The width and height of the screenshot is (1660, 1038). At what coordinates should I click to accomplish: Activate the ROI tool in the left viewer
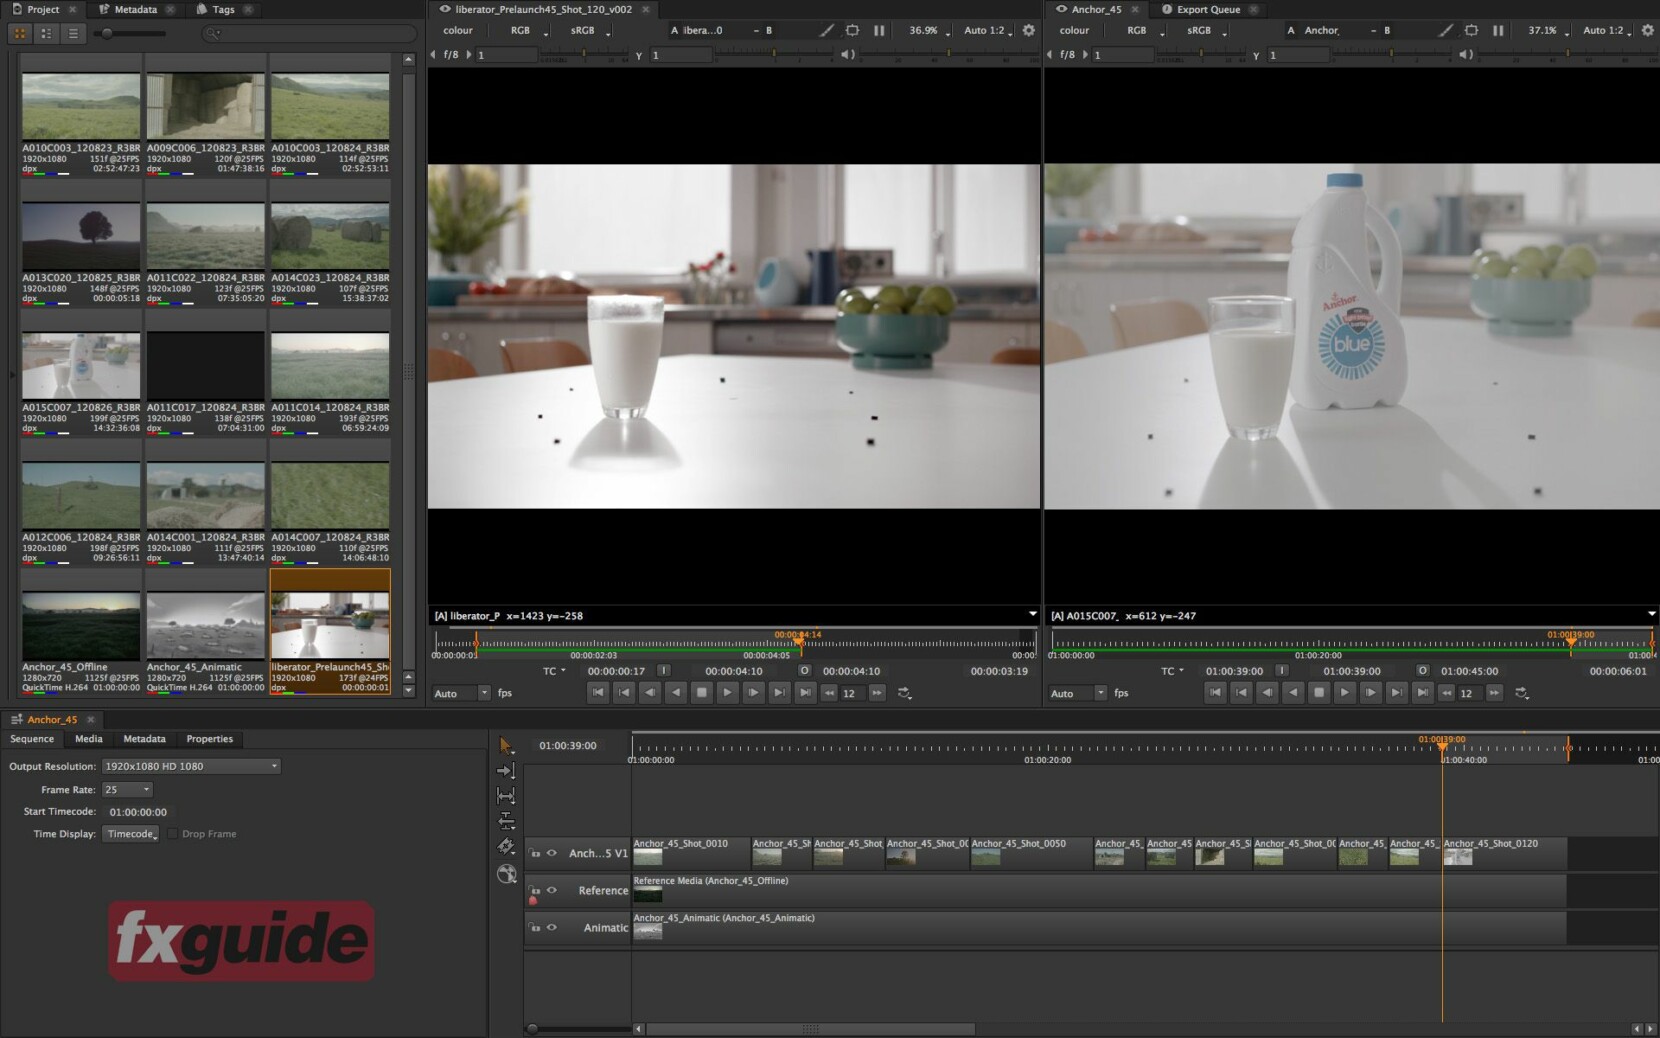tap(852, 30)
